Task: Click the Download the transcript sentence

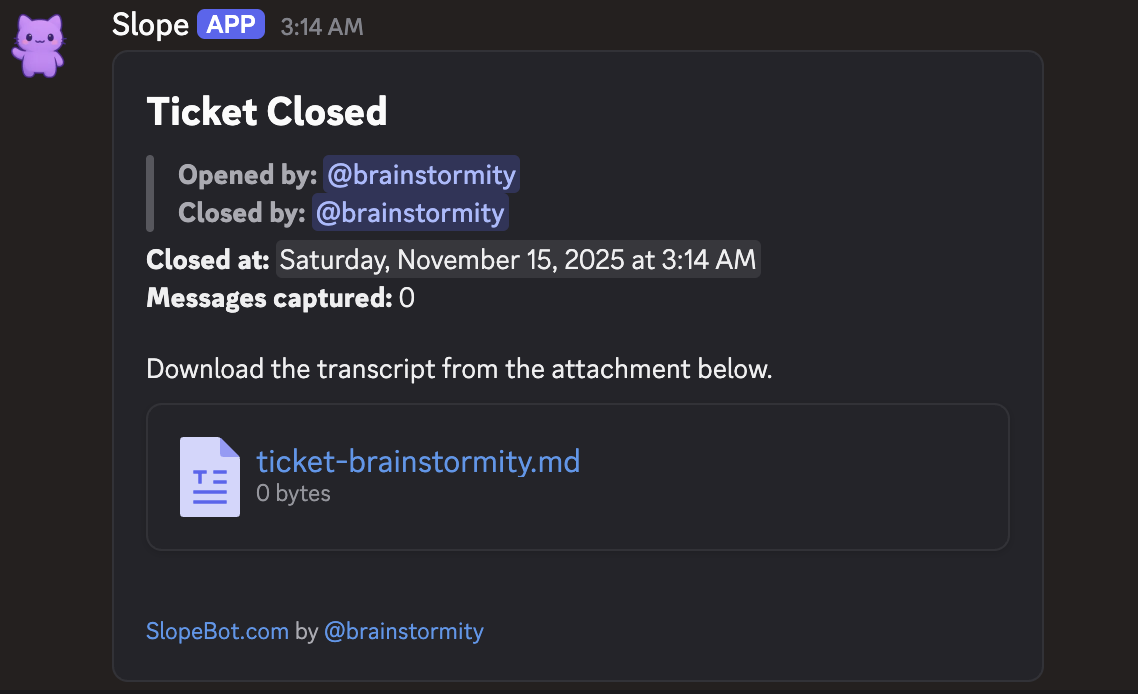Action: (x=459, y=369)
